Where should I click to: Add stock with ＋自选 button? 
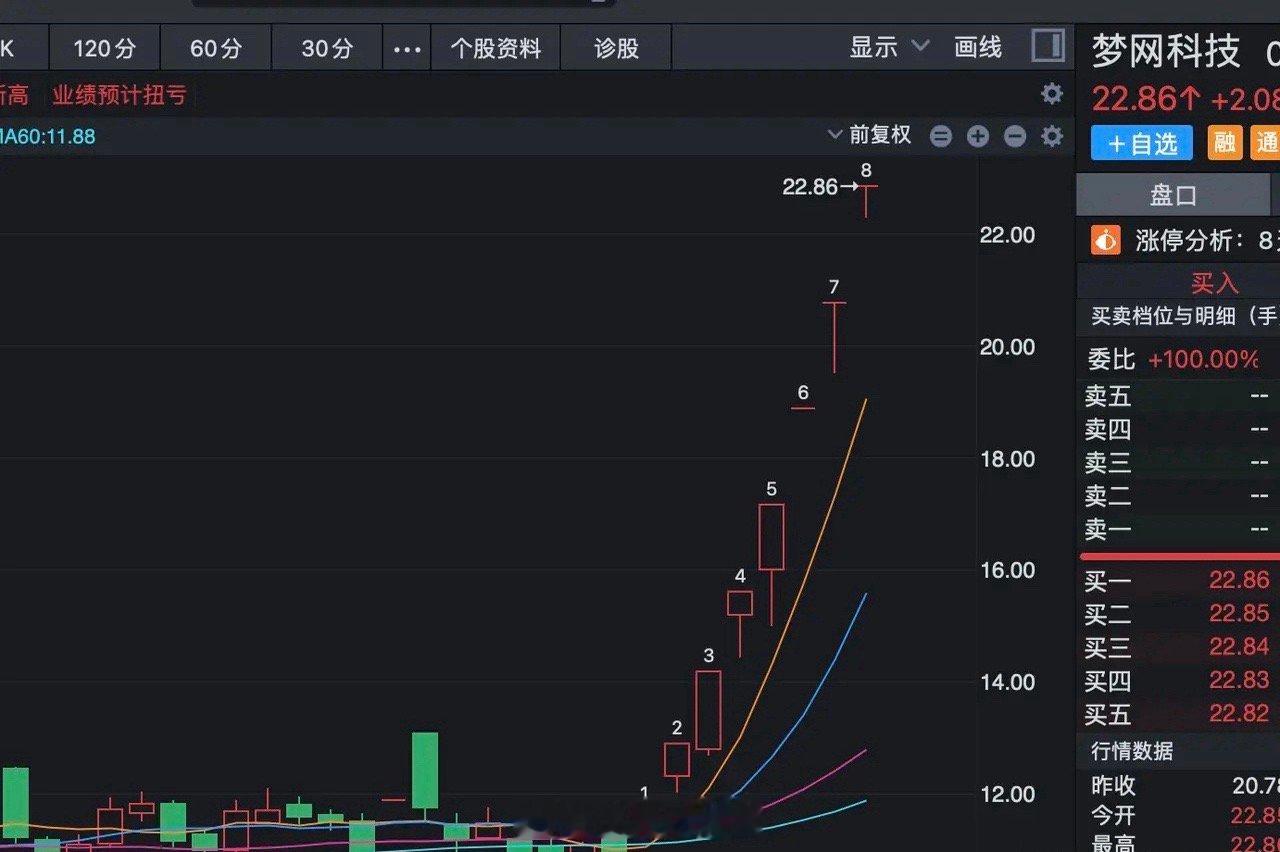[1142, 143]
